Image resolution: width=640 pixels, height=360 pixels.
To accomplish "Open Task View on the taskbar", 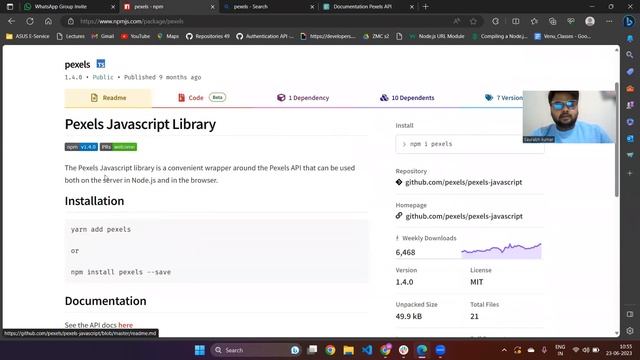I will tap(312, 350).
